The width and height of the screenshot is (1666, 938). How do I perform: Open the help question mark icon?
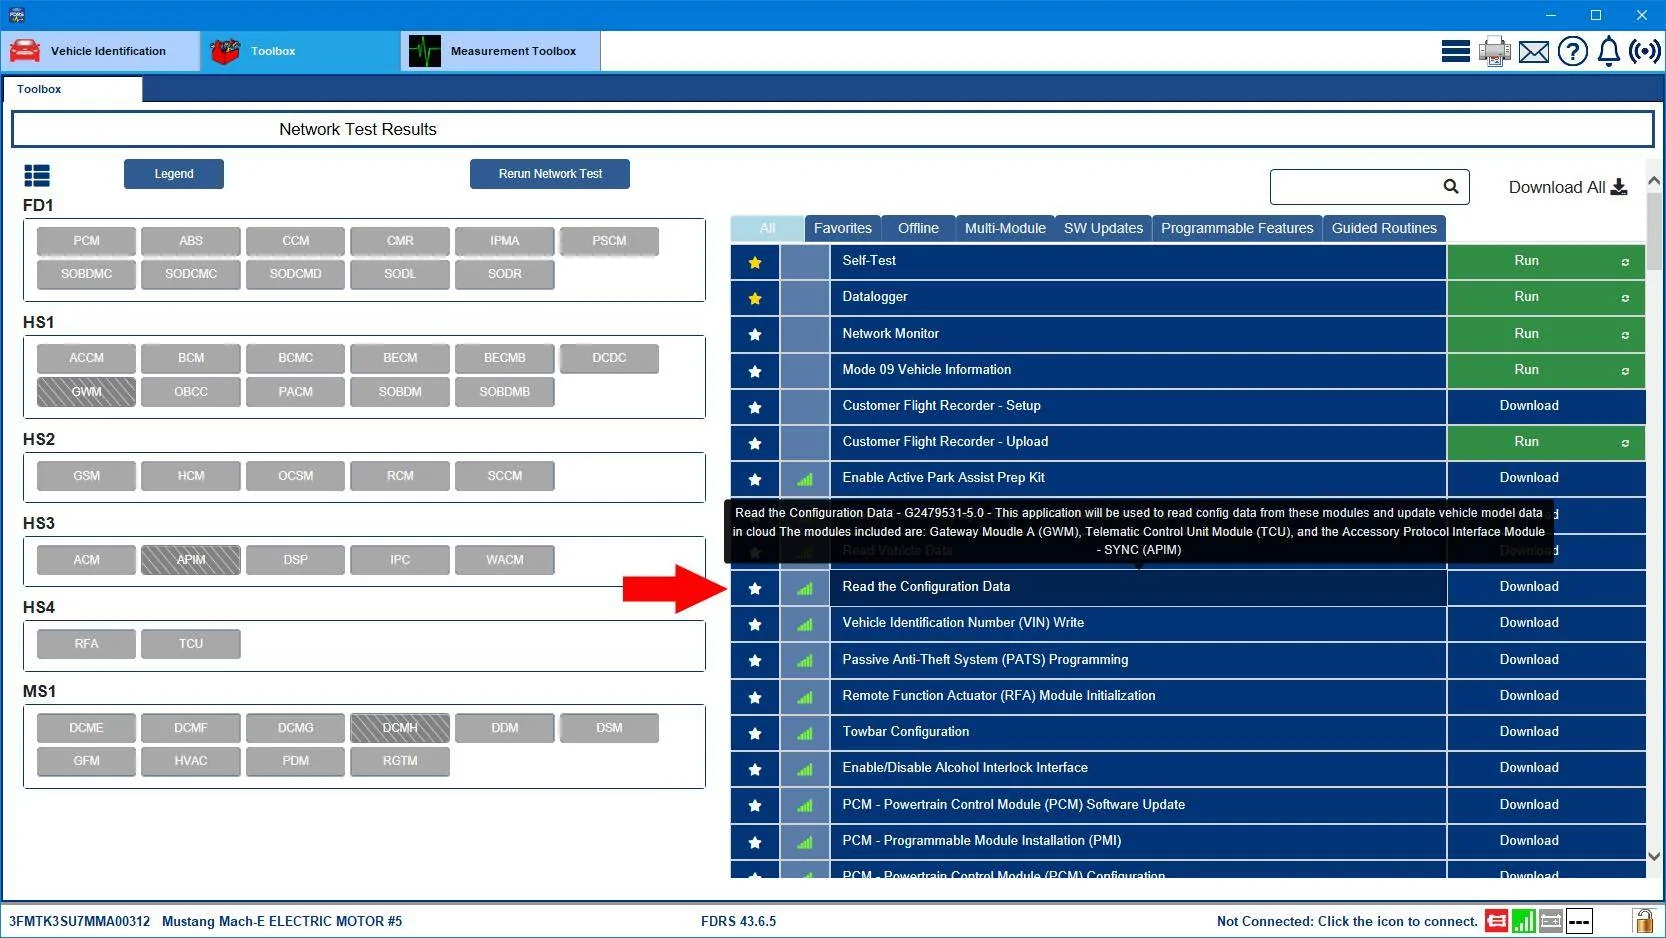tap(1572, 51)
